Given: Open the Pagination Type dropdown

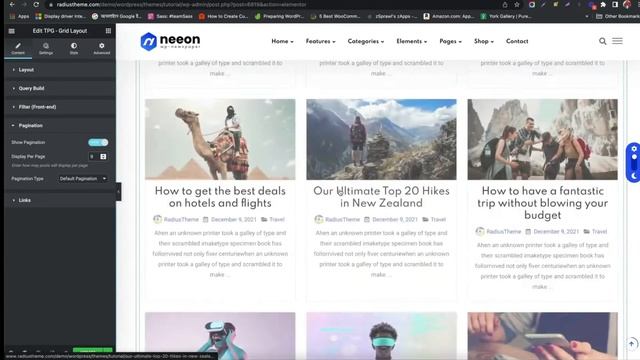Looking at the screenshot, I should (83, 179).
